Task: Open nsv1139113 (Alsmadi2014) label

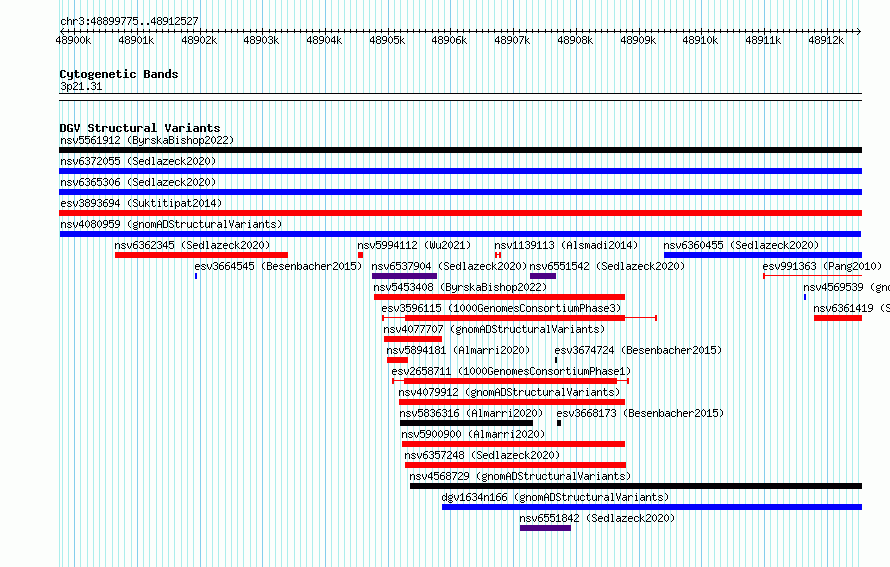Action: coord(566,245)
